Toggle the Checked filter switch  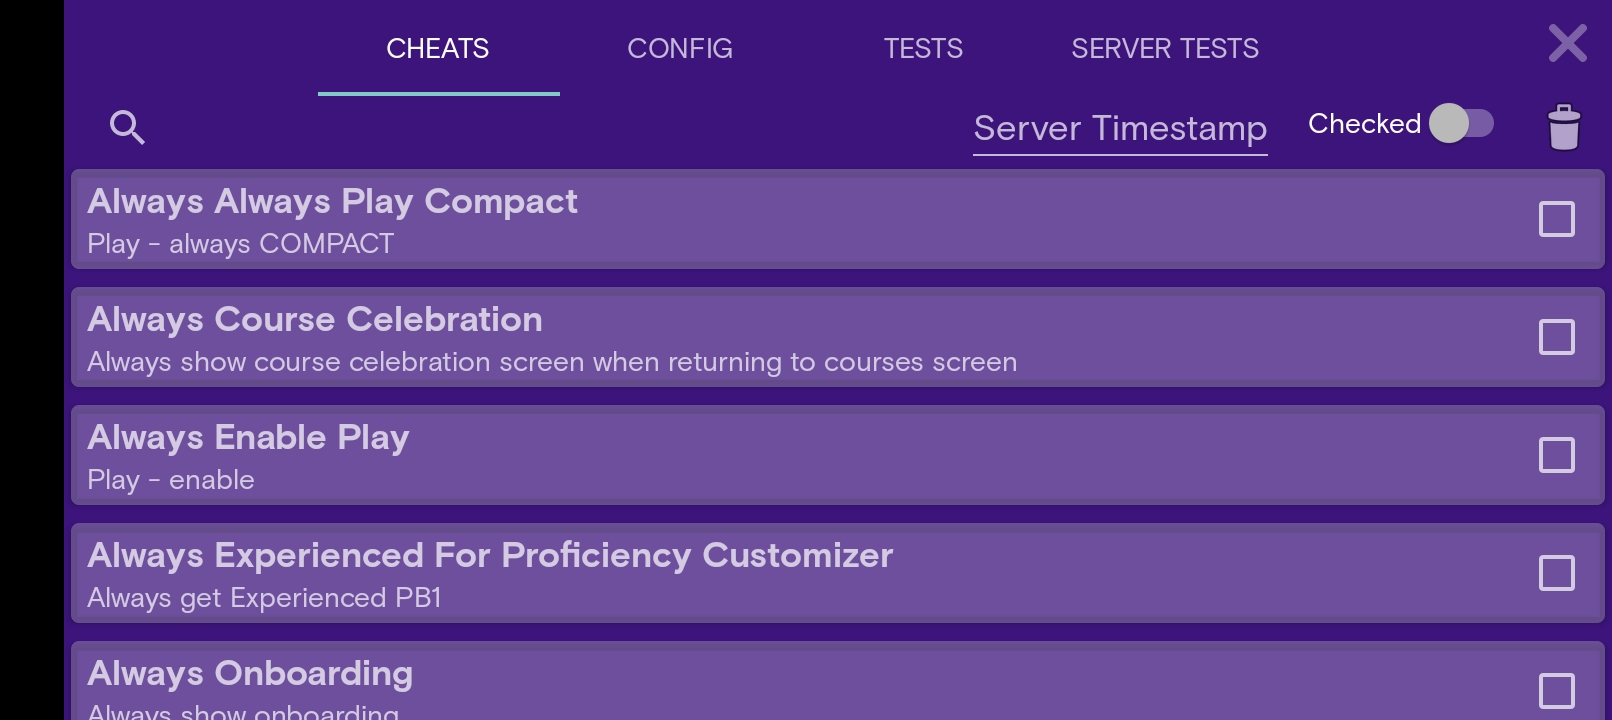[x=1461, y=123]
